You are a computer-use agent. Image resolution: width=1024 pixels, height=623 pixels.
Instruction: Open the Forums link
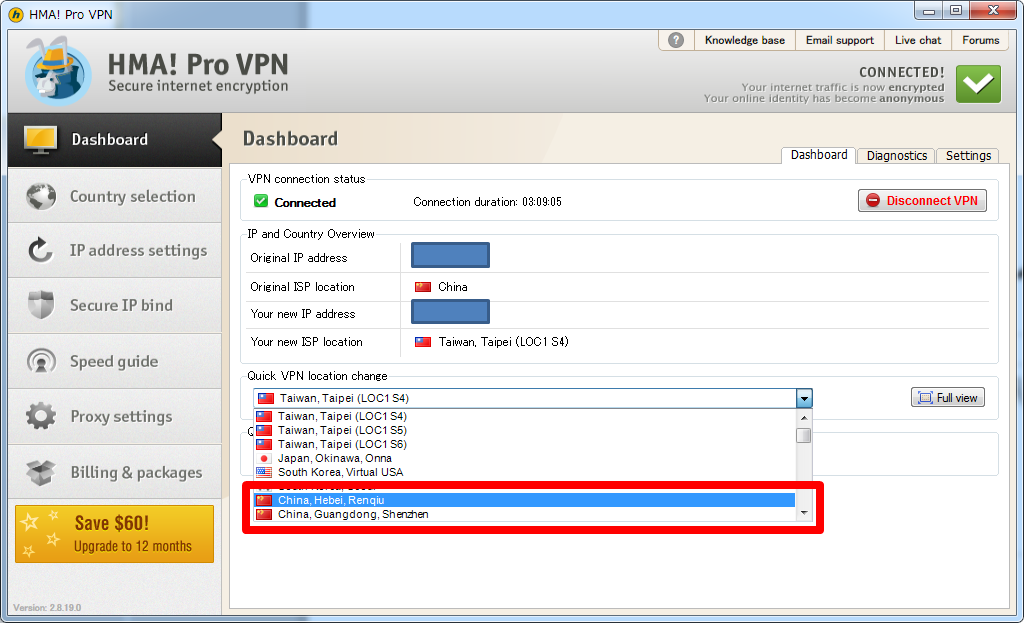point(980,40)
